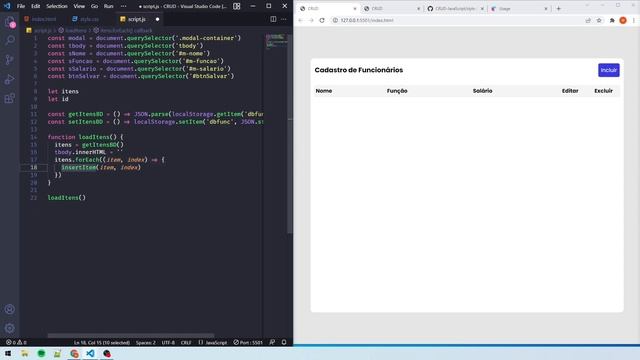640x360 pixels.
Task: Switch to the second CRUD browser tab
Action: [x=391, y=9]
